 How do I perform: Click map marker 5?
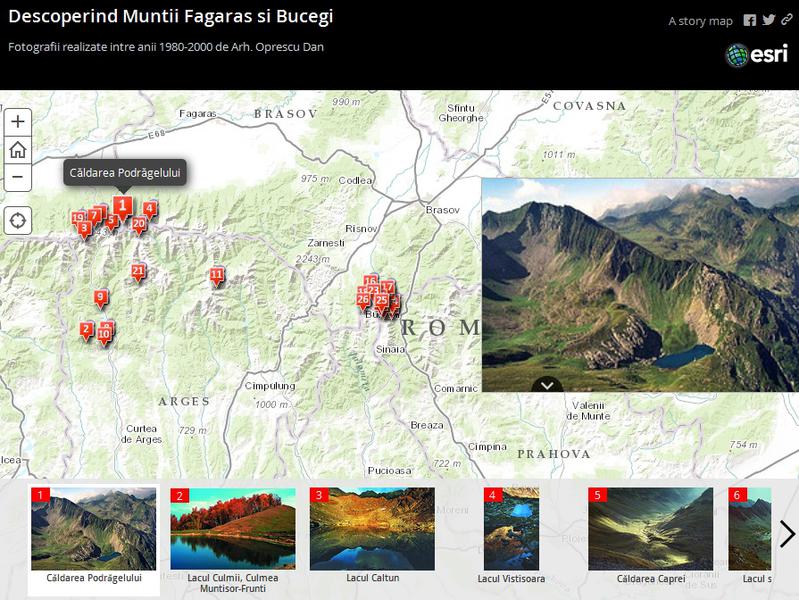pos(112,222)
